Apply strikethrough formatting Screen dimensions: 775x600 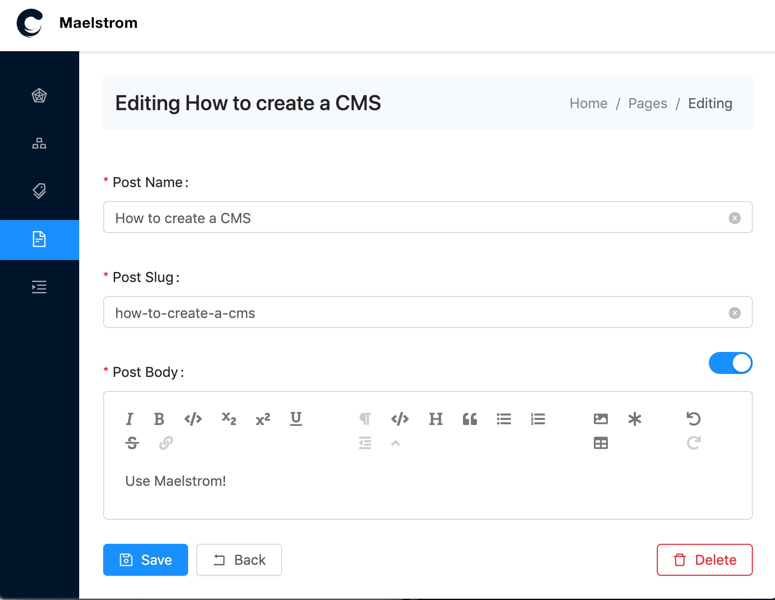tap(132, 443)
